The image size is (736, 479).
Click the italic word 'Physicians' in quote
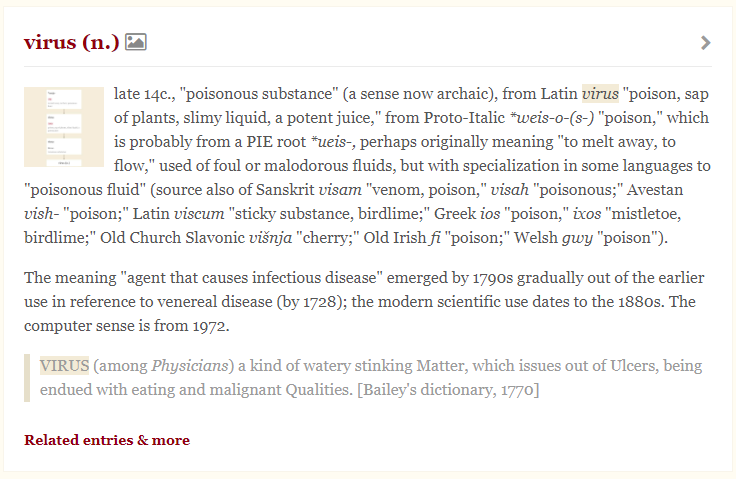point(190,366)
